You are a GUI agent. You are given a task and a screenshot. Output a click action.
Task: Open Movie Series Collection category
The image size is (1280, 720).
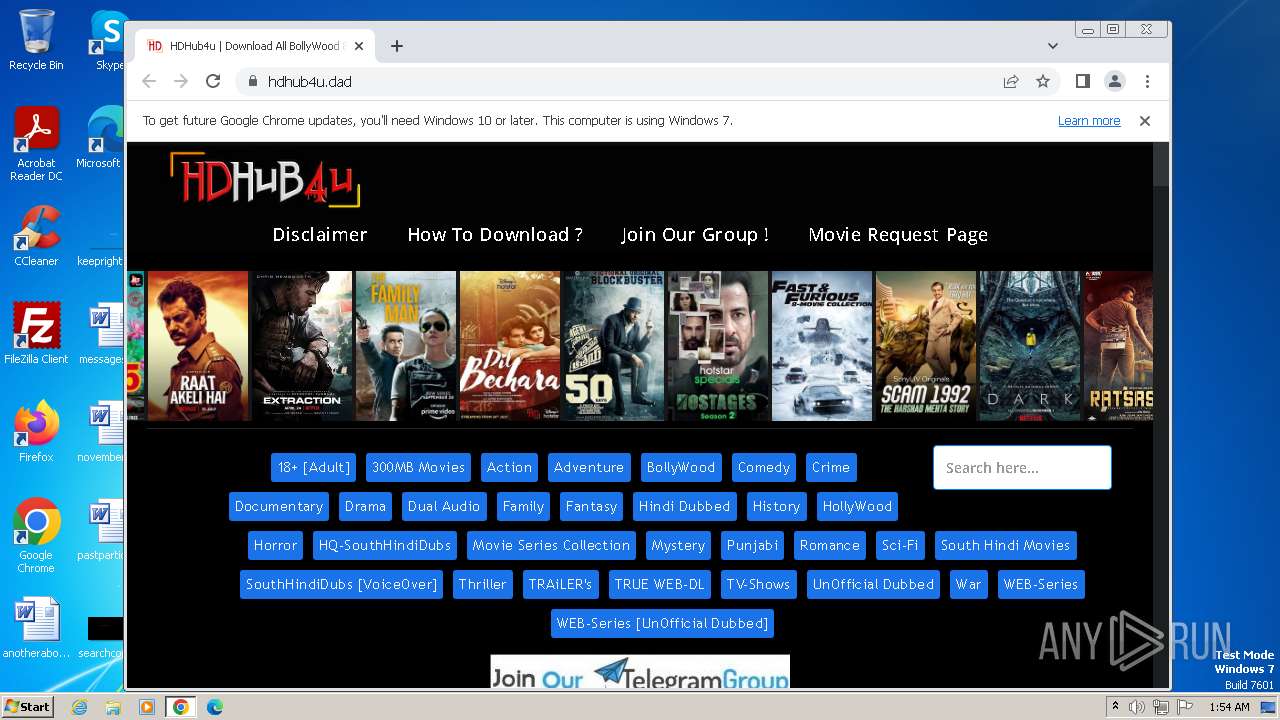click(551, 546)
